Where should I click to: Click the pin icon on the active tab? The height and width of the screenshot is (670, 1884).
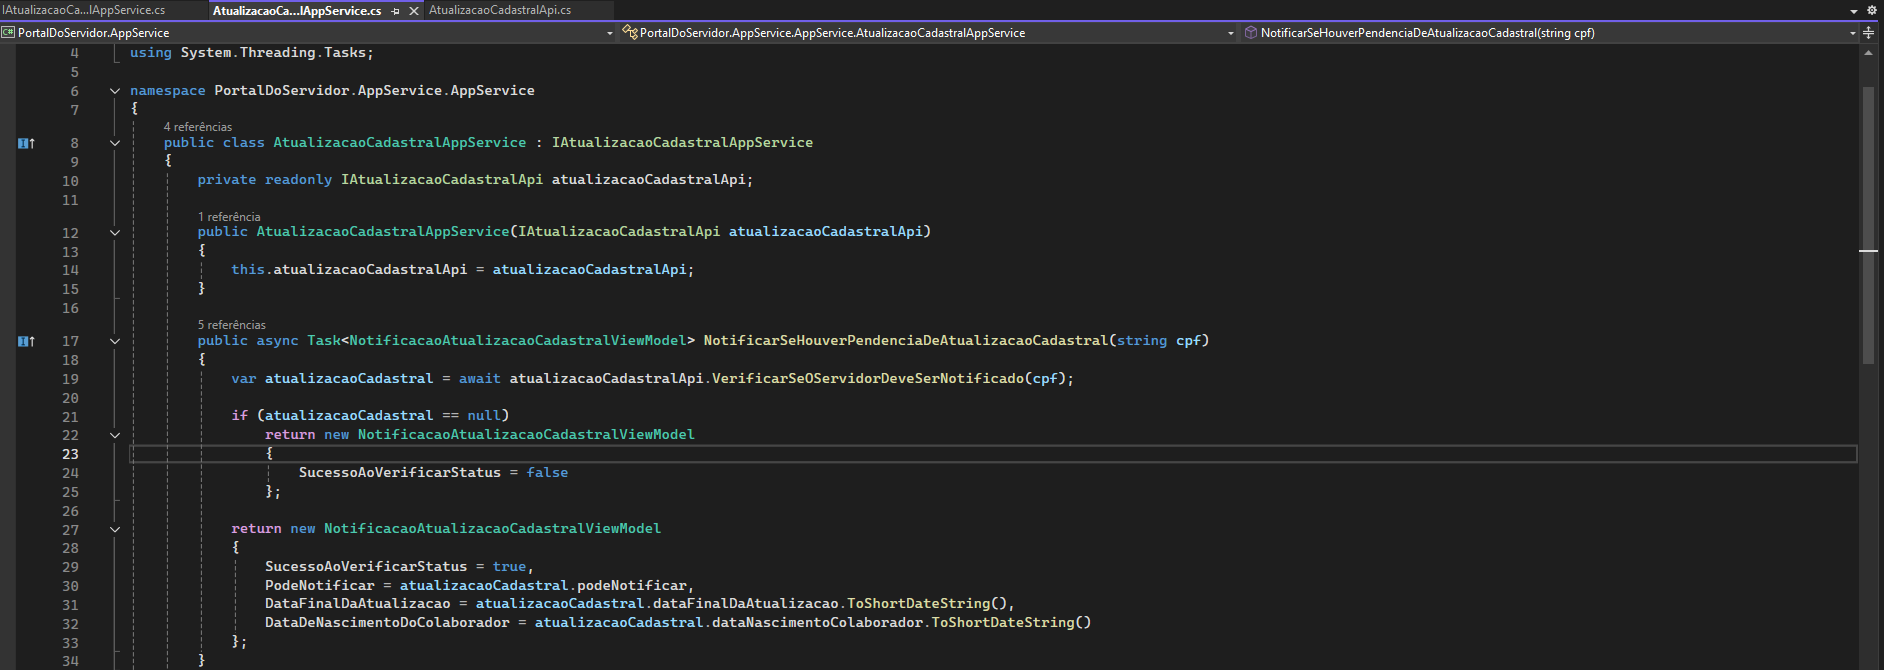[396, 11]
